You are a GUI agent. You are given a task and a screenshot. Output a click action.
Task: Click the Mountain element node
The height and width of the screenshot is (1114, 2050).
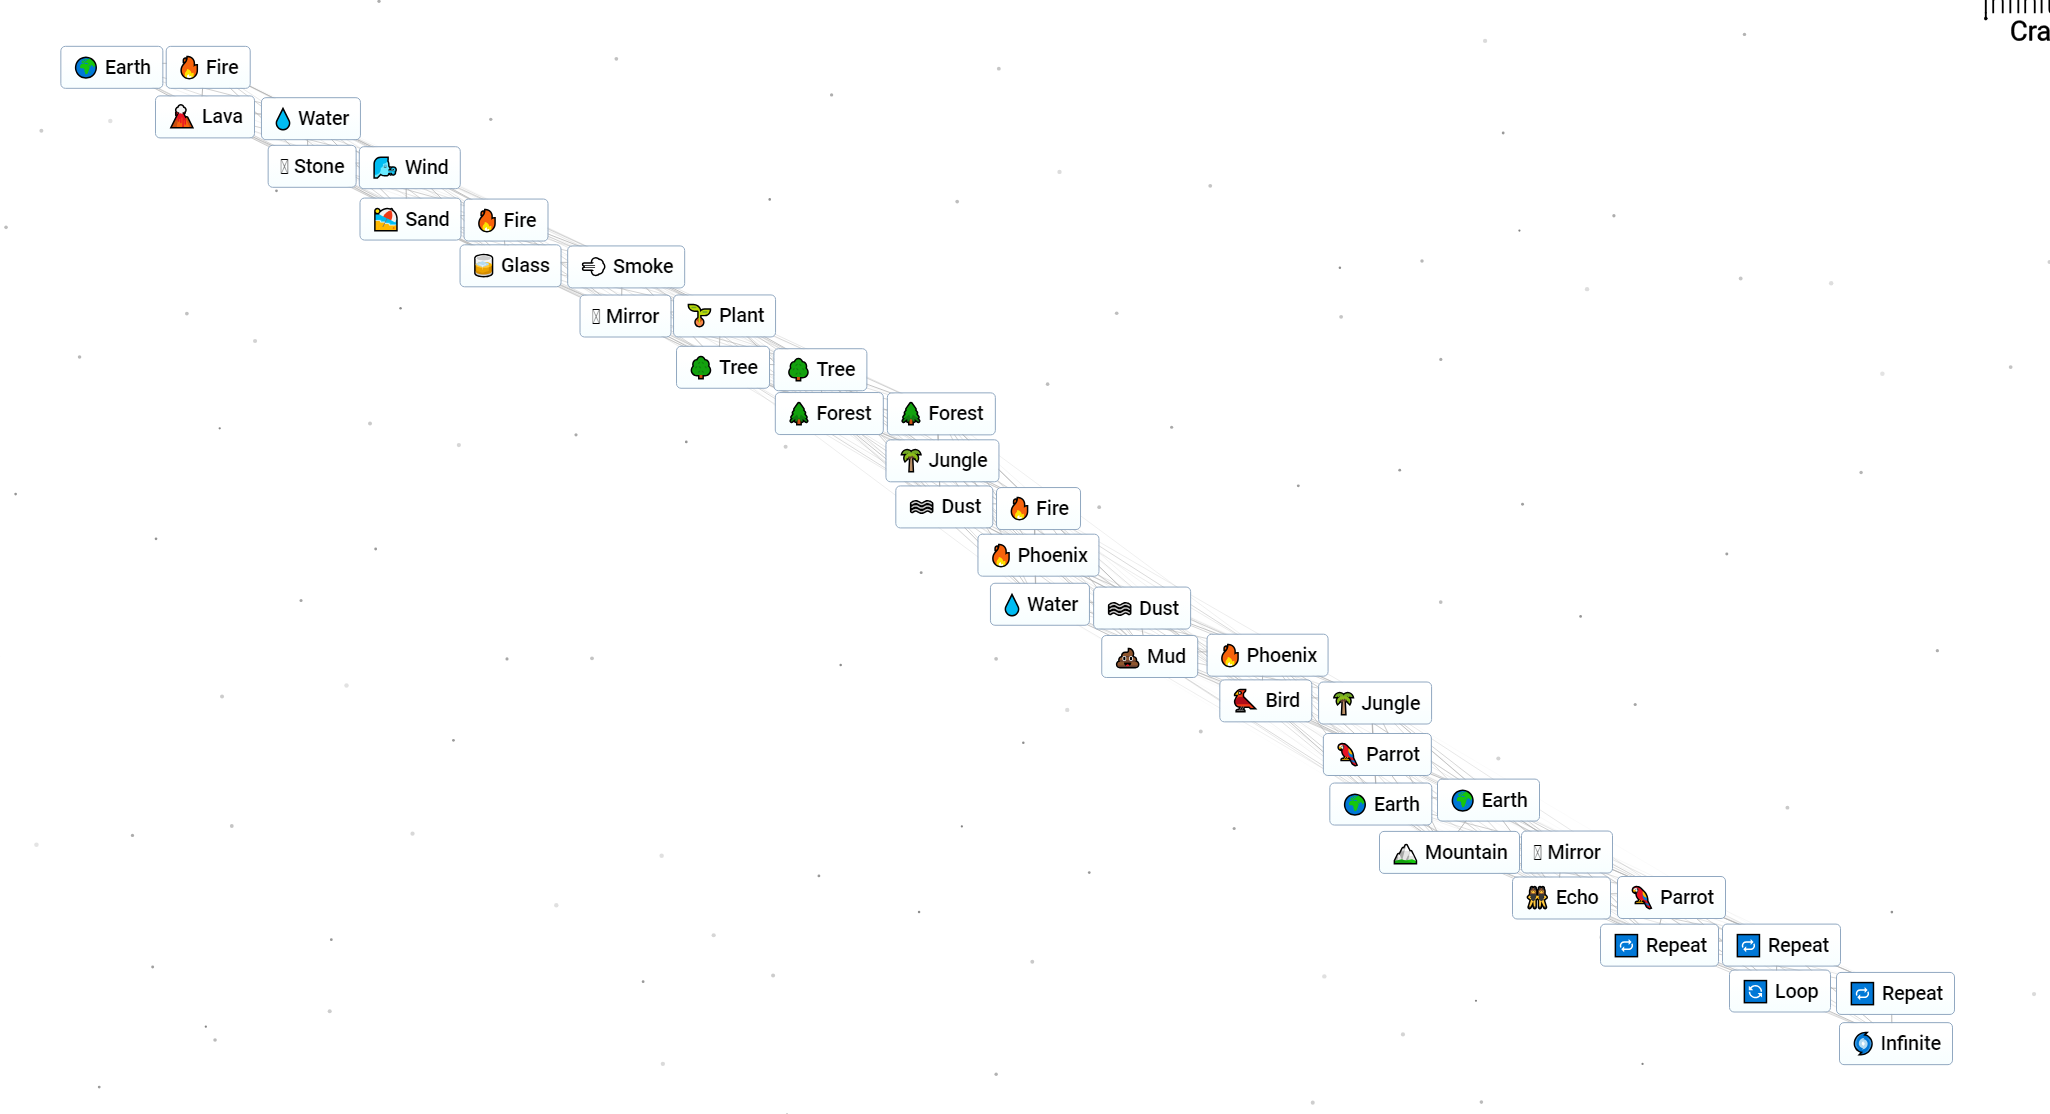[1449, 852]
